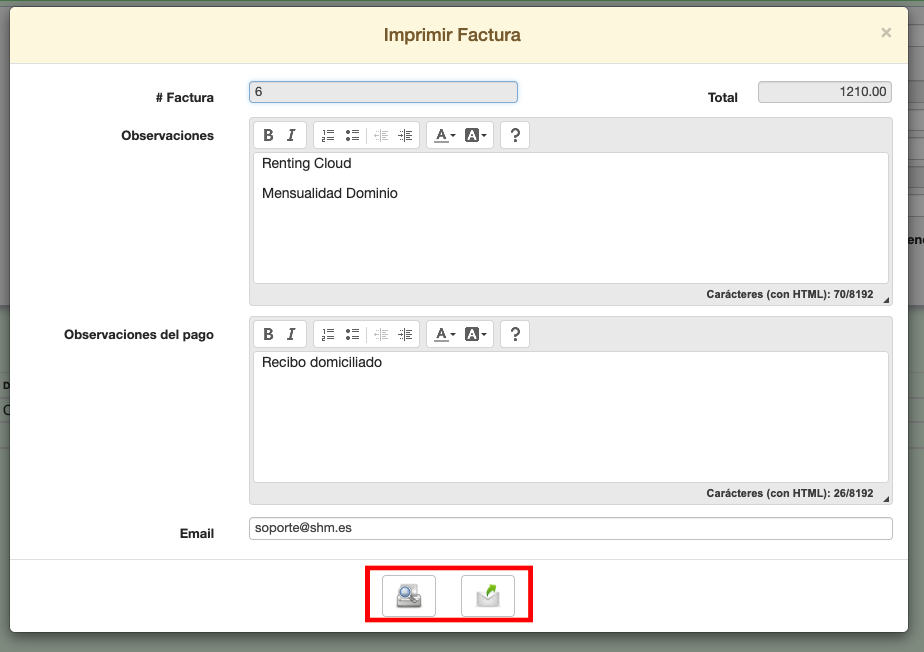Close the Imprimir Factura dialog
924x652 pixels.
[x=886, y=33]
